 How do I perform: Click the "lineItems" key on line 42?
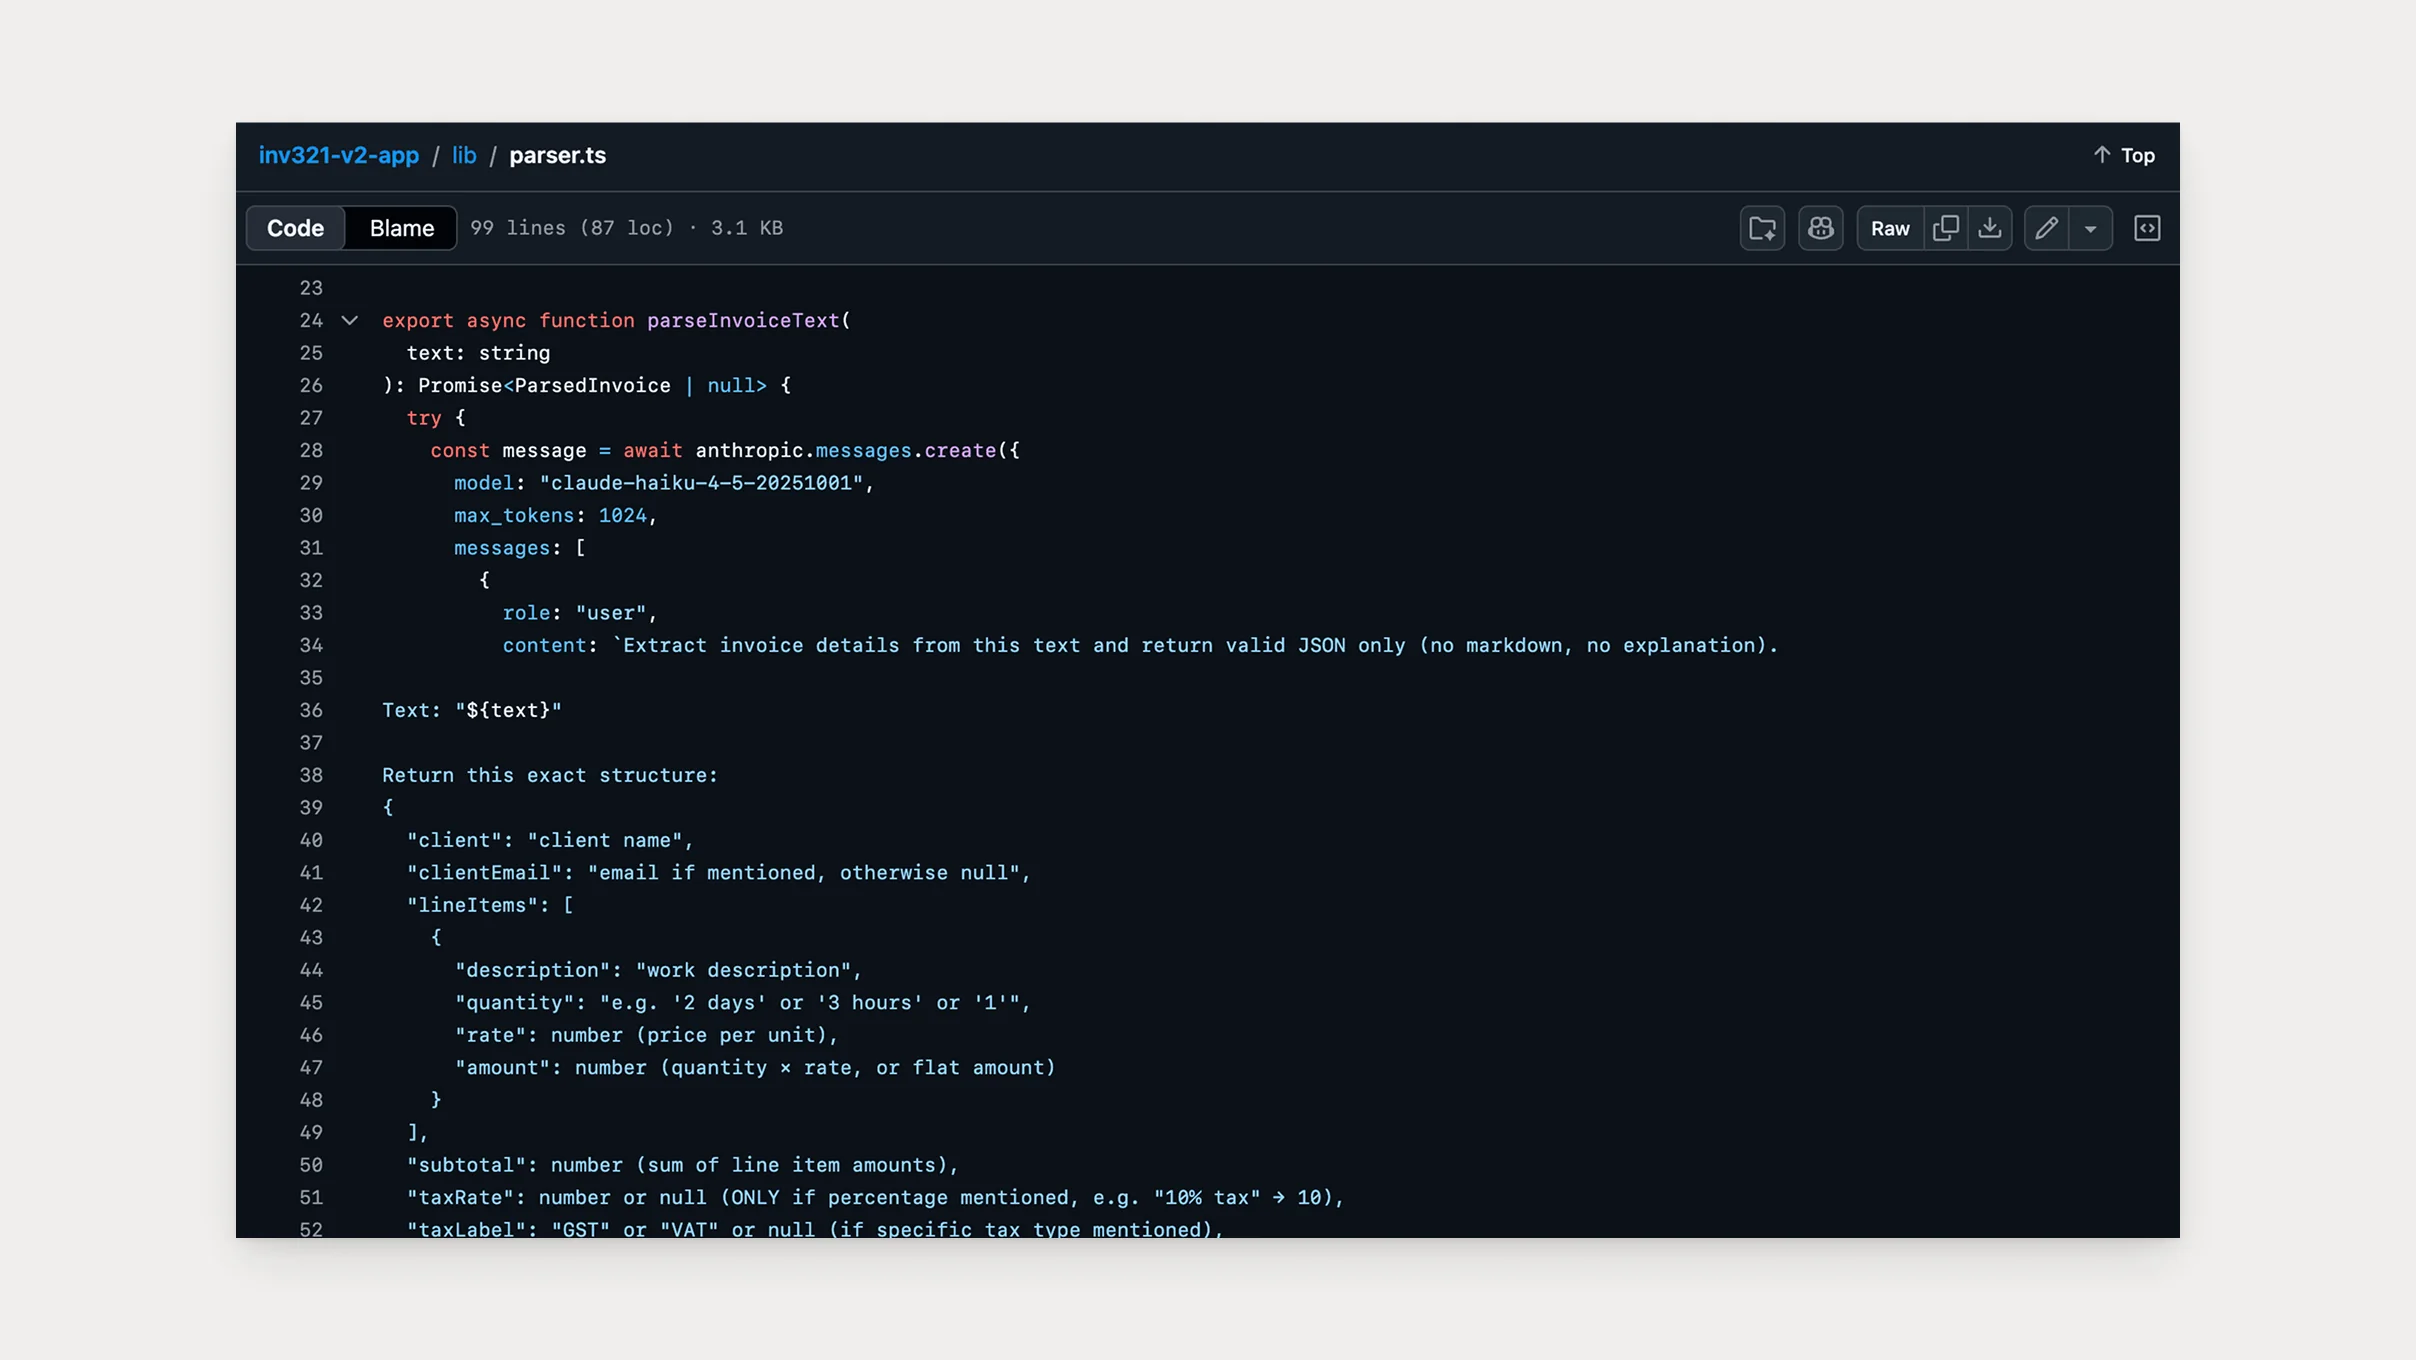click(x=472, y=905)
